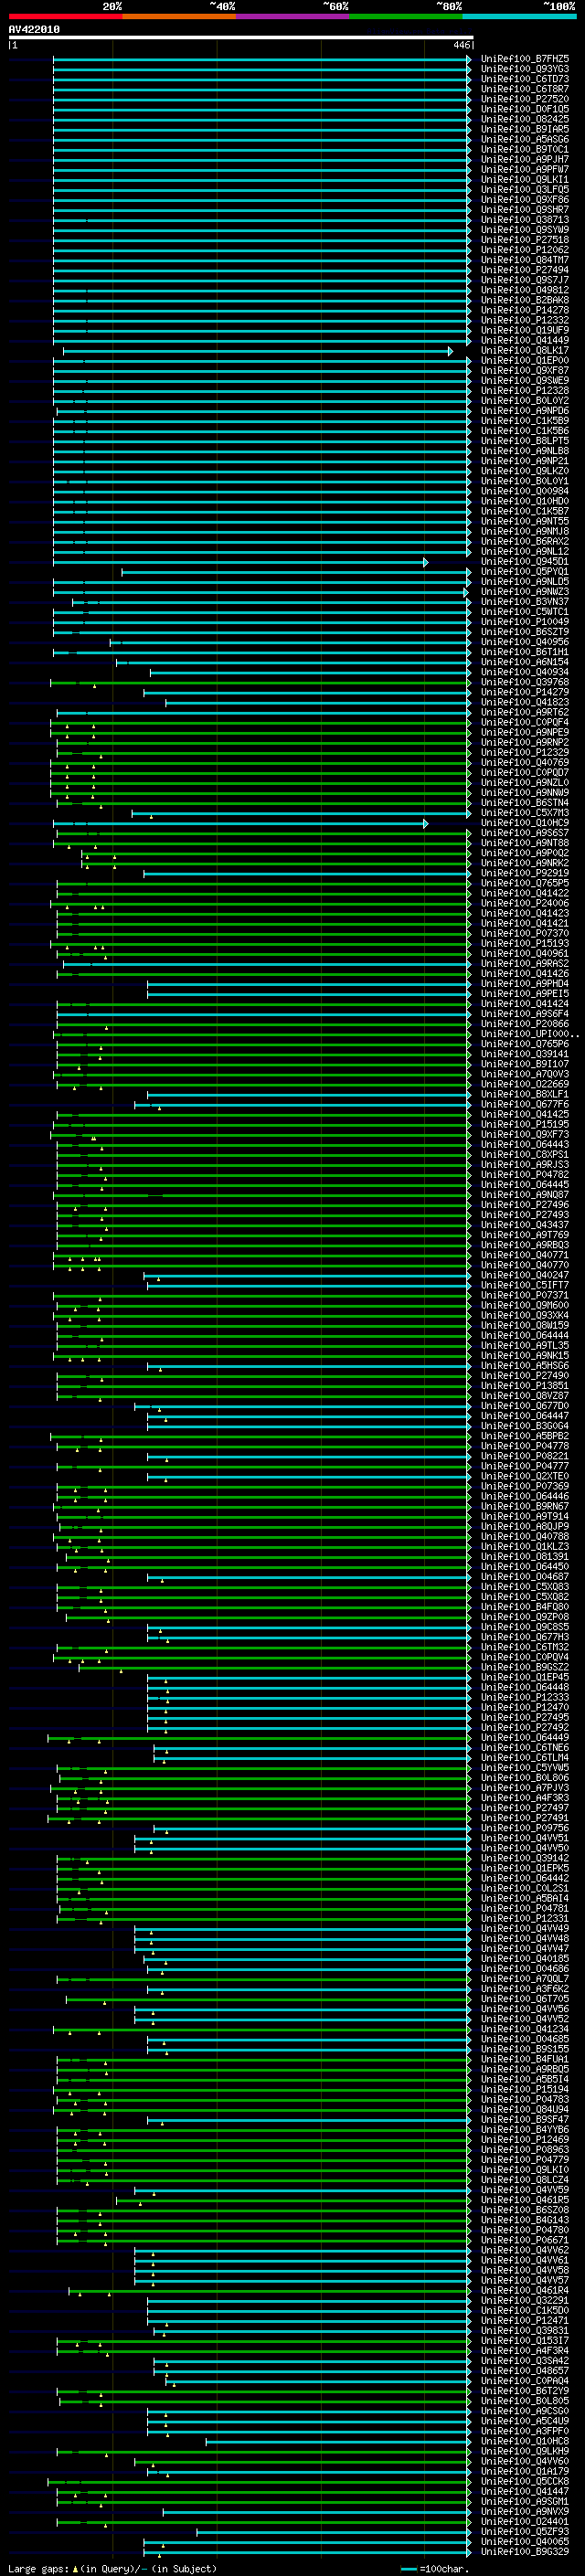Screen dimensions: 585x2576
Task: Click the UniRef100_B8XLF1 label
Action: click(524, 1094)
